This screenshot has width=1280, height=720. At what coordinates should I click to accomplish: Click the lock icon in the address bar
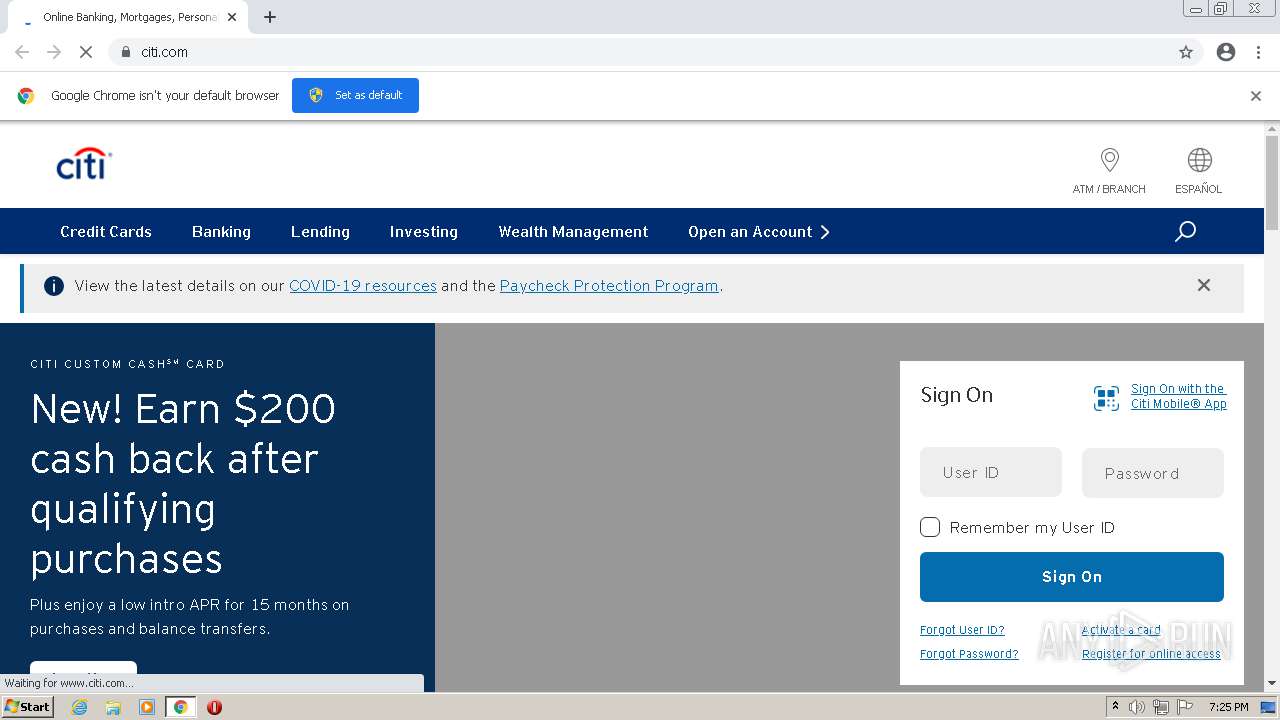click(x=125, y=52)
